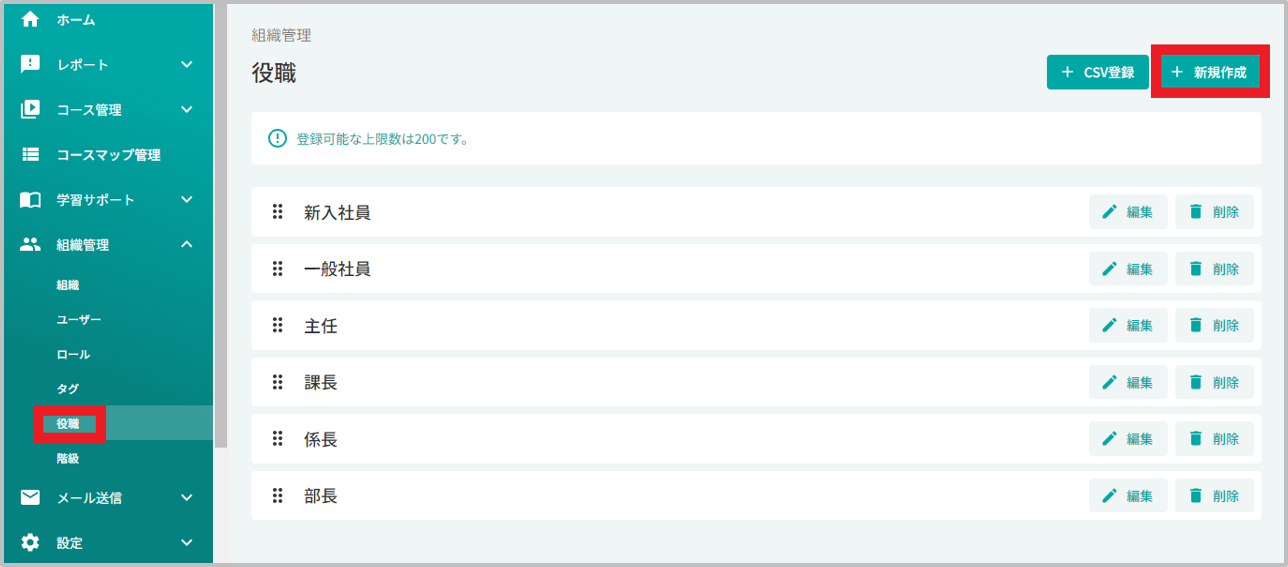Image resolution: width=1288 pixels, height=567 pixels.
Task: Expand the レポート menu chevron
Action: click(186, 64)
